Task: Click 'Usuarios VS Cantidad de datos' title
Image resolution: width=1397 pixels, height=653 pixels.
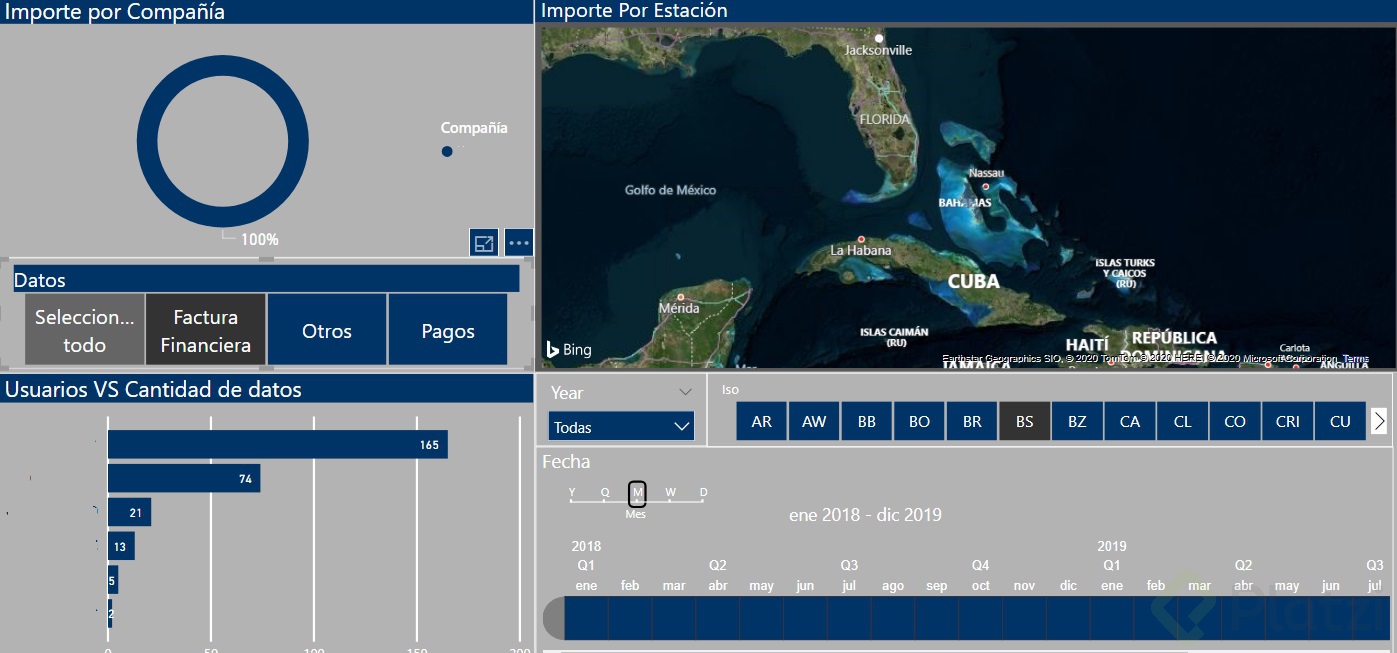Action: pos(153,389)
